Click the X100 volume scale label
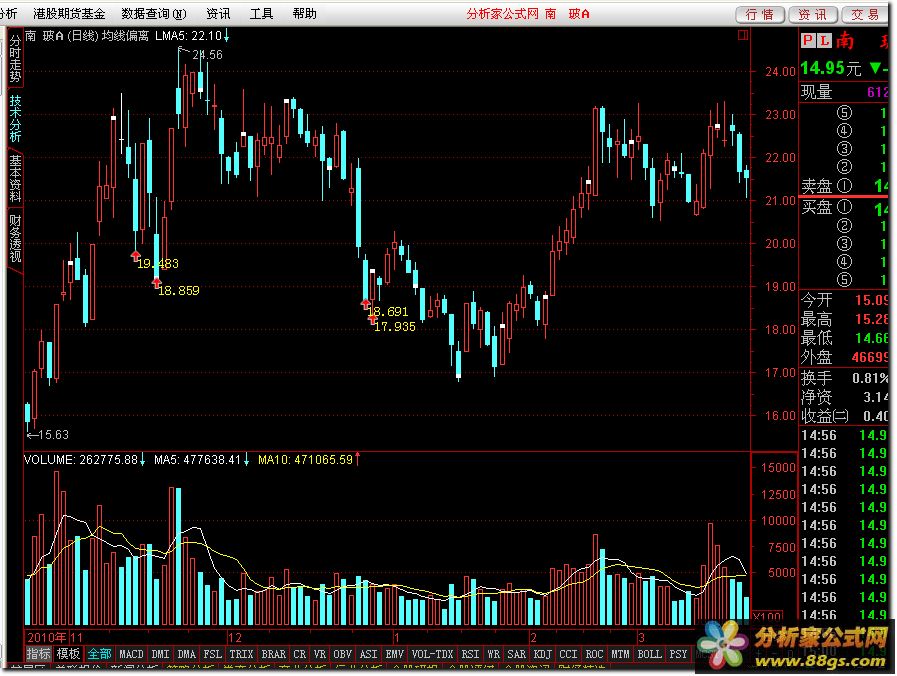 [767, 617]
